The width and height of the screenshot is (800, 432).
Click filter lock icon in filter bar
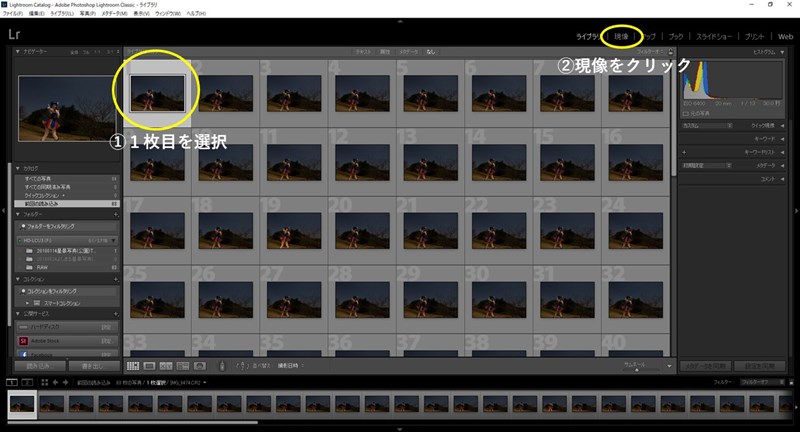click(670, 52)
